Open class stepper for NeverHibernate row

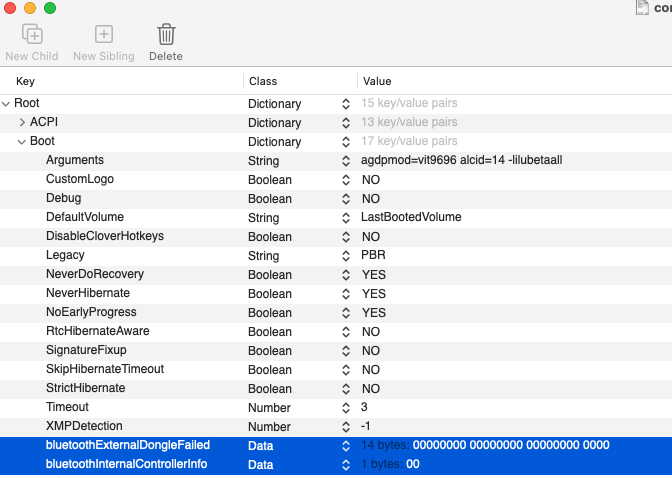[346, 294]
